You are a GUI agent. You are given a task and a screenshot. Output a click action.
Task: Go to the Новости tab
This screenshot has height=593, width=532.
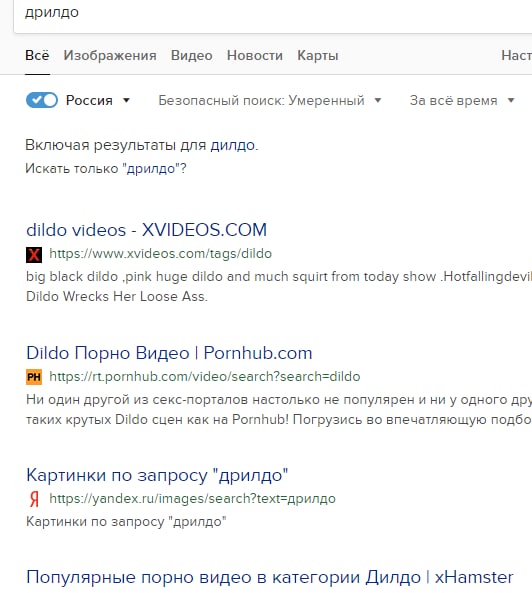pyautogui.click(x=254, y=56)
